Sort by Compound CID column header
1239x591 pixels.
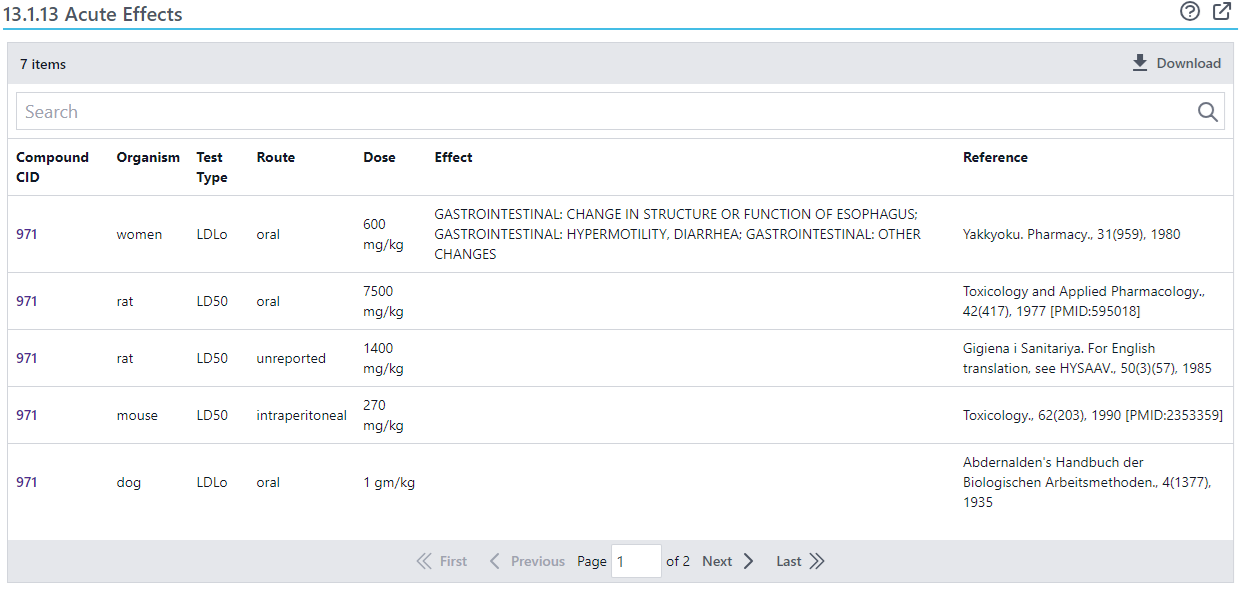pos(52,167)
